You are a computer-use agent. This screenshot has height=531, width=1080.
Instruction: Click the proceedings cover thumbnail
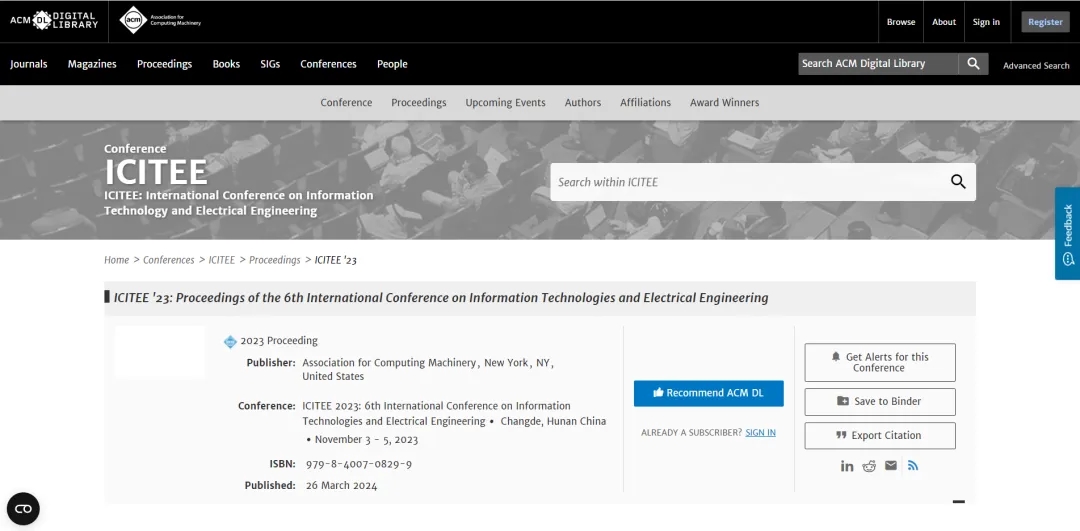tap(160, 352)
